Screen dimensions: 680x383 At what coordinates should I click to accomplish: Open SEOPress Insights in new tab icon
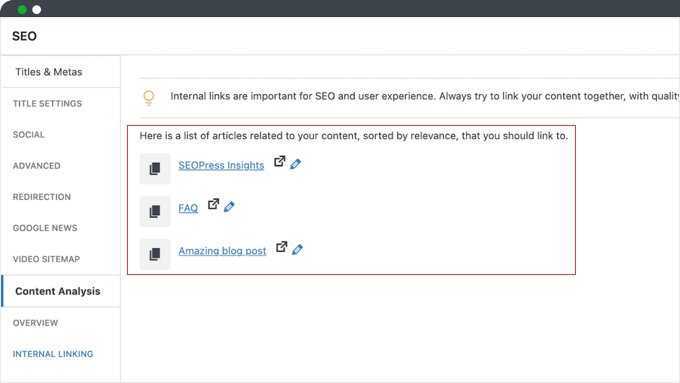pos(280,161)
